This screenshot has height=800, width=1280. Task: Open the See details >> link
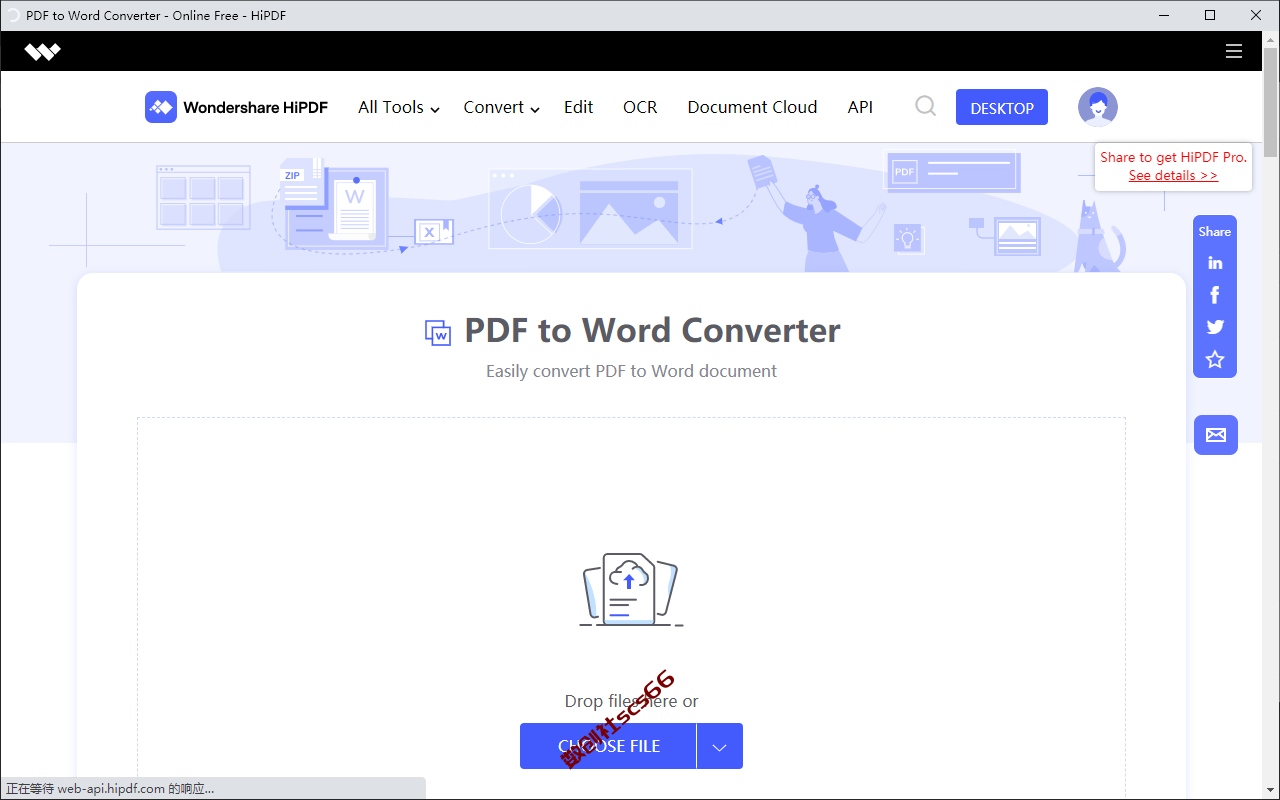[1173, 175]
